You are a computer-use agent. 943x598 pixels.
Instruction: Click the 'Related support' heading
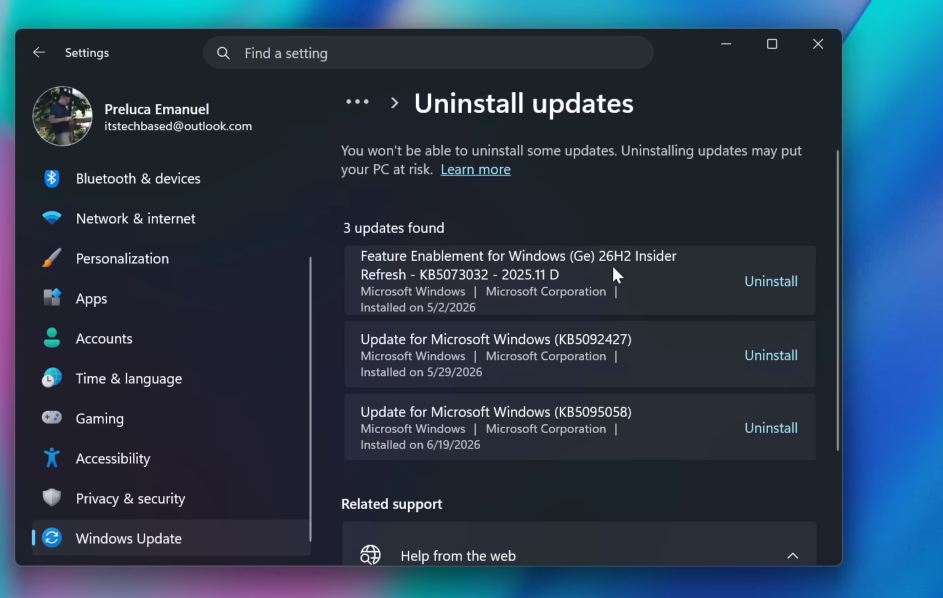(x=392, y=504)
